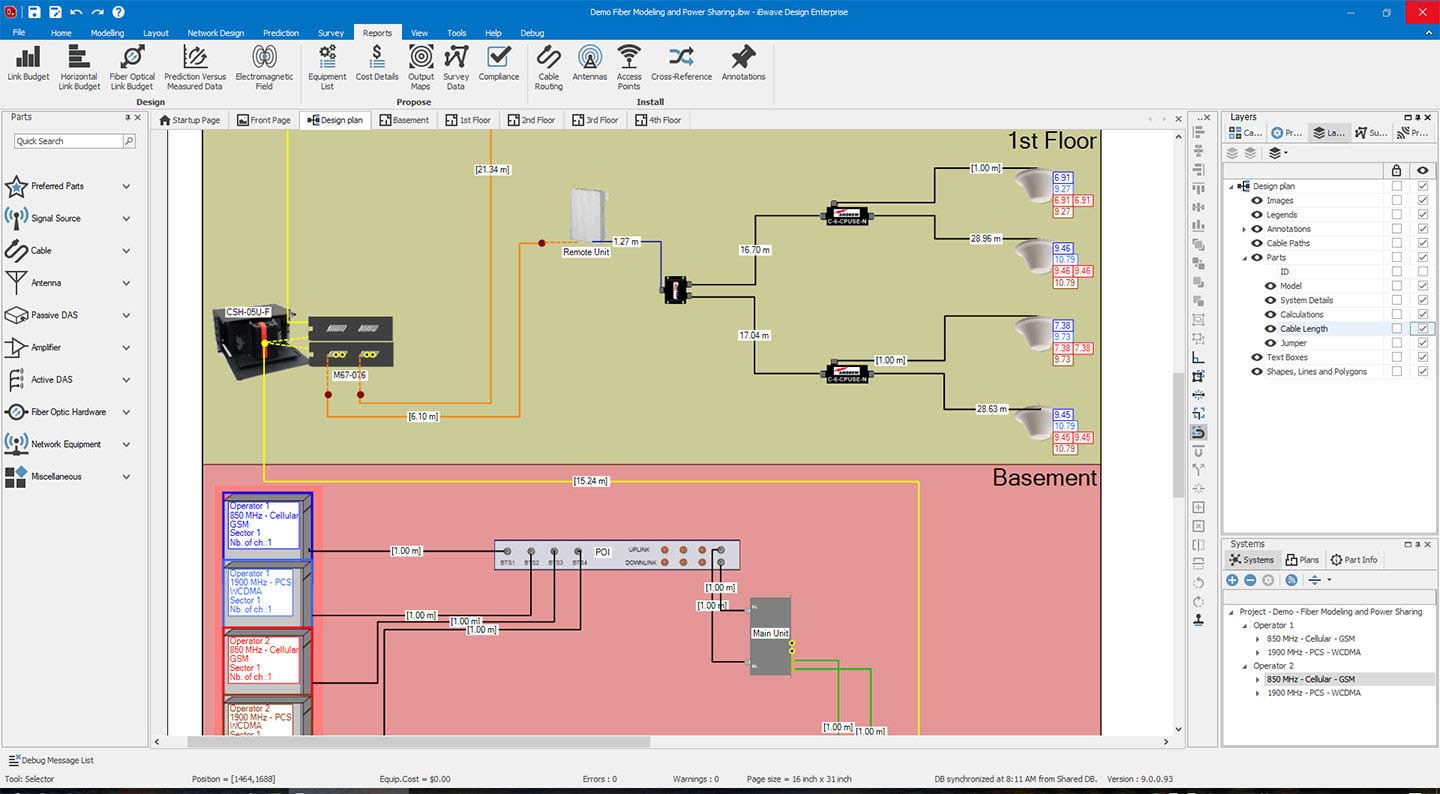The width and height of the screenshot is (1440, 794).
Task: Open the Network Design ribbon tab
Action: click(215, 33)
